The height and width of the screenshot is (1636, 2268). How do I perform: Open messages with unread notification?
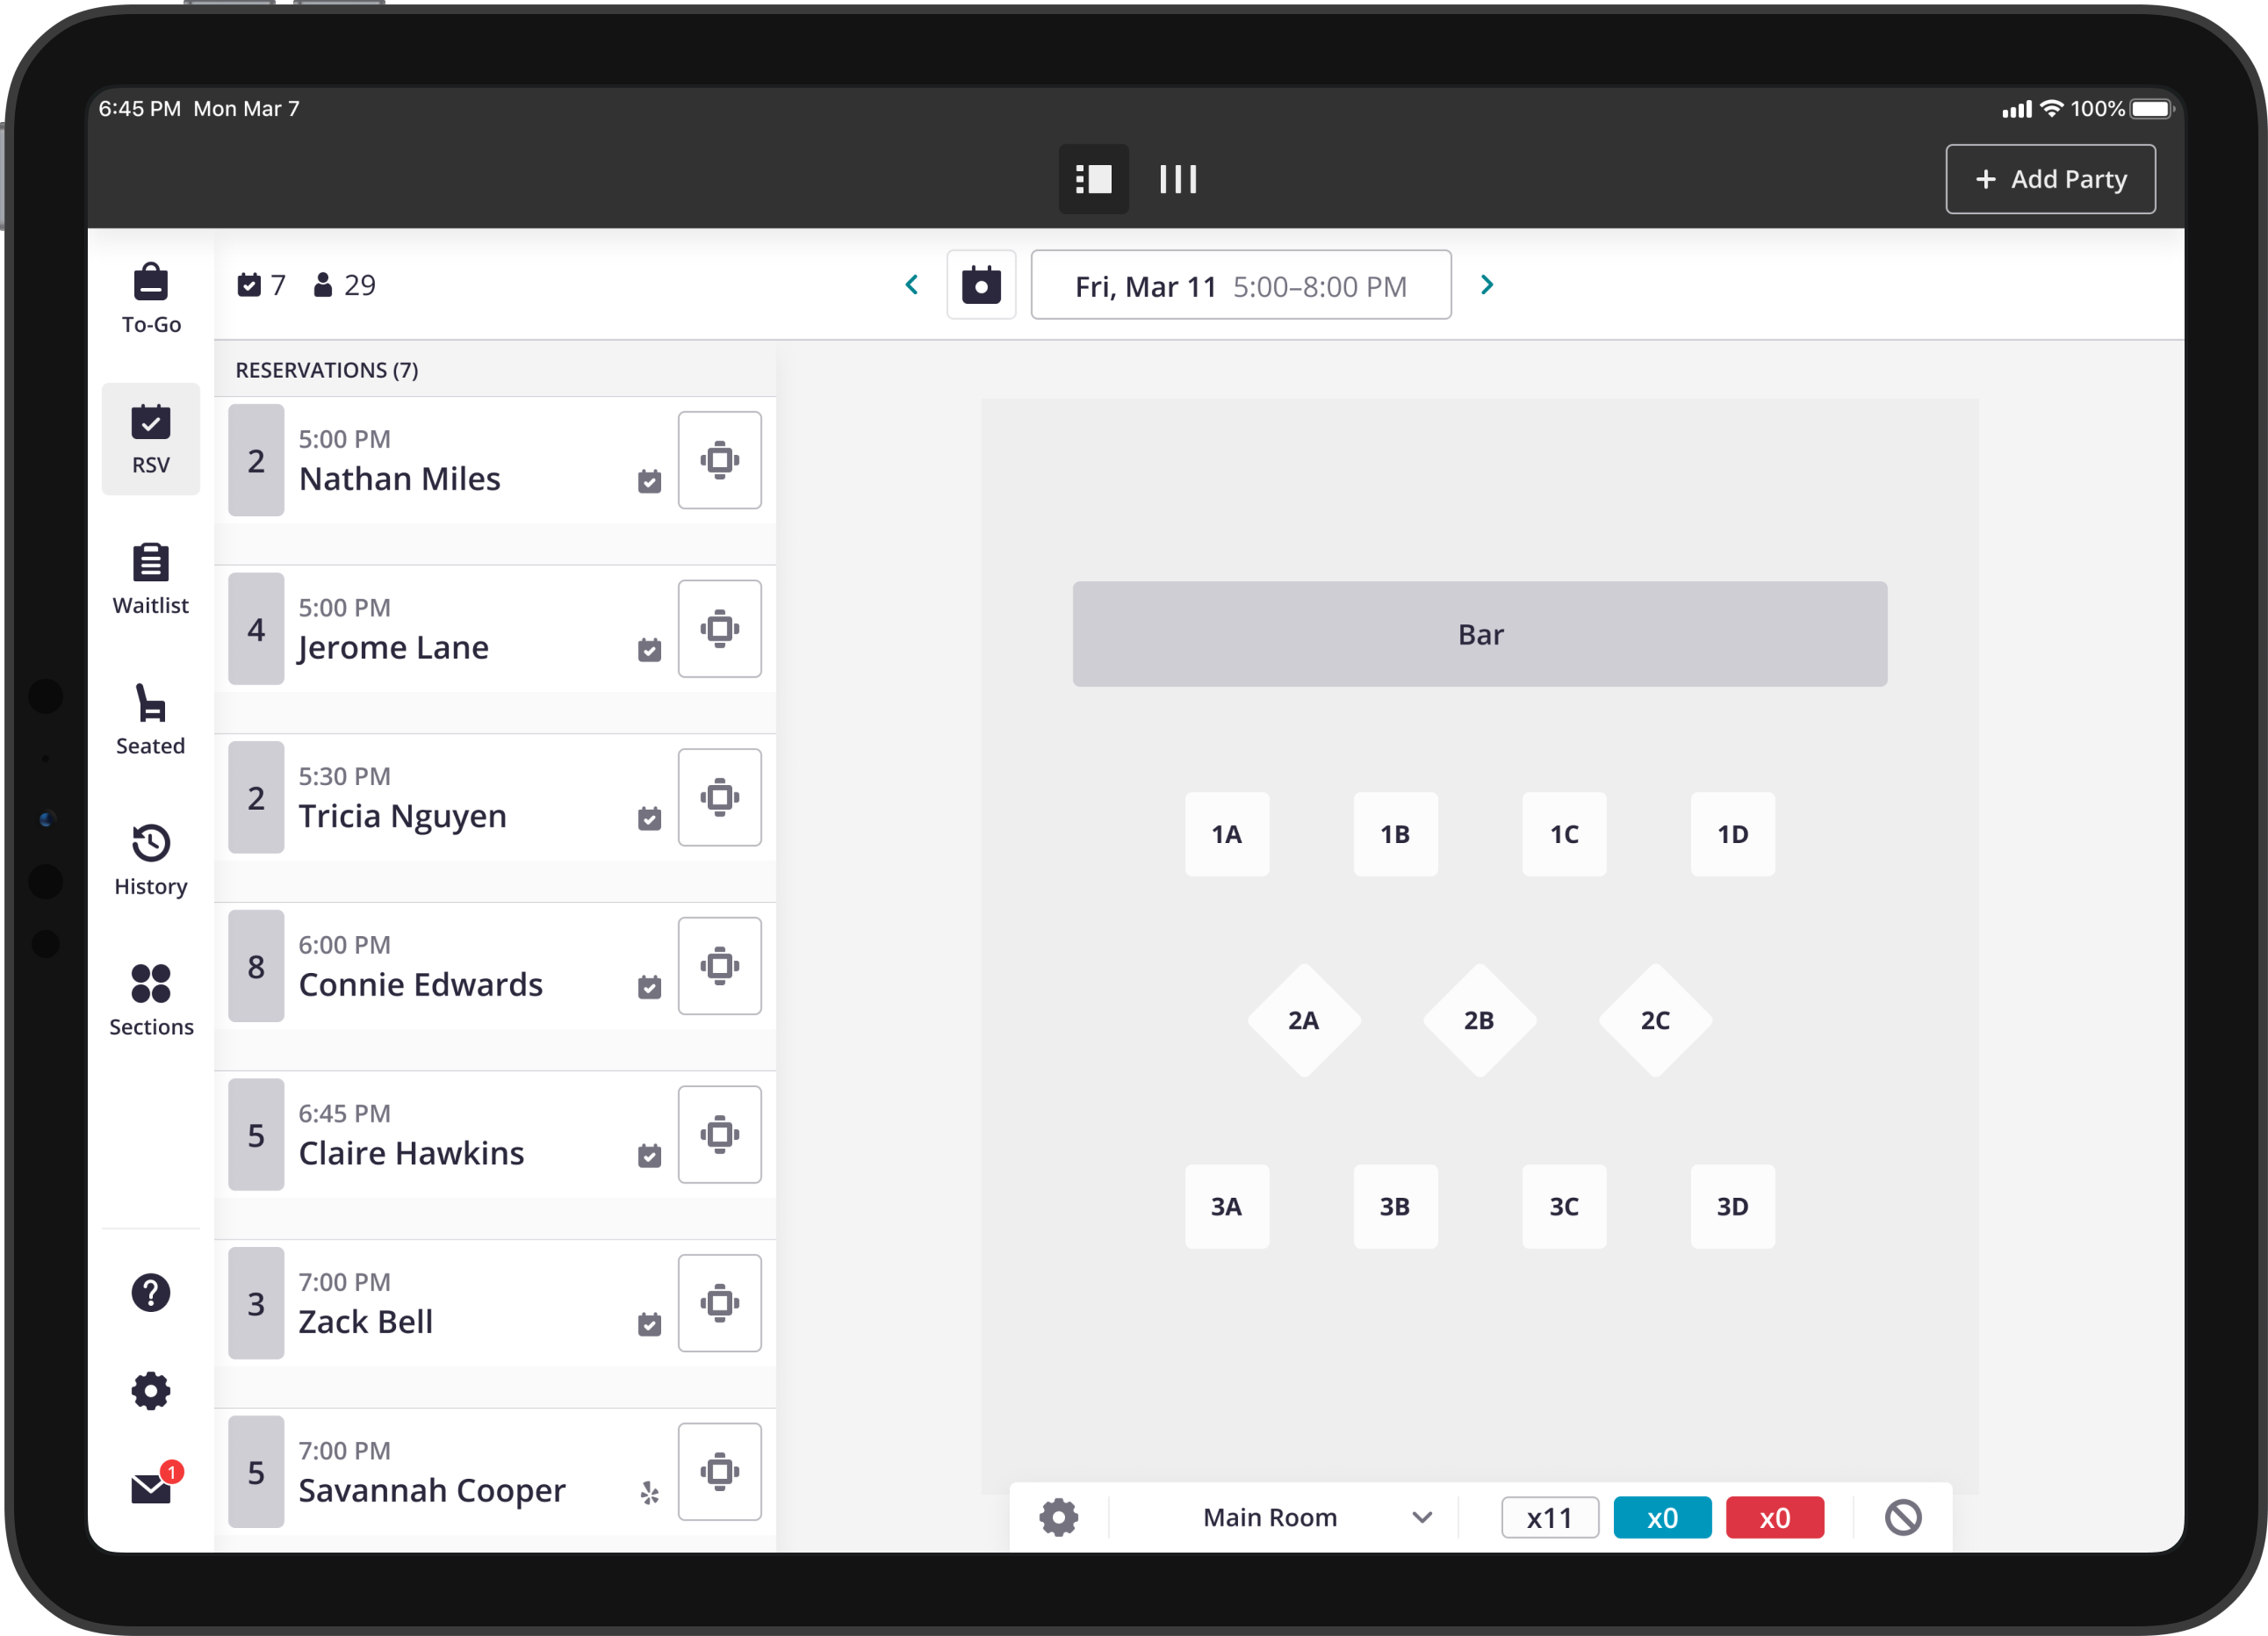click(150, 1489)
